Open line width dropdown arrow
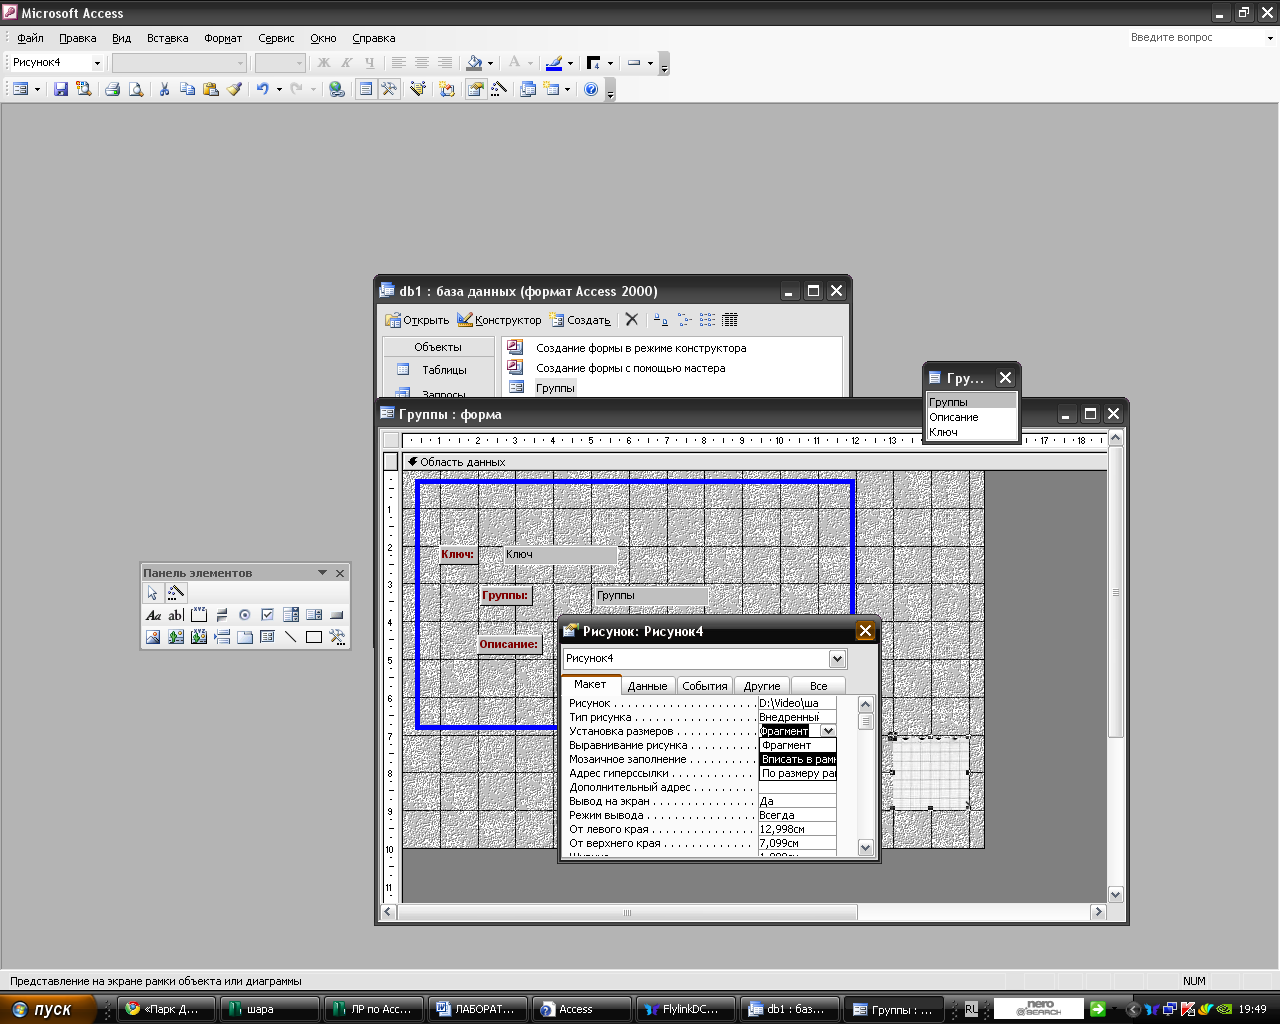This screenshot has width=1280, height=1024. coord(610,63)
